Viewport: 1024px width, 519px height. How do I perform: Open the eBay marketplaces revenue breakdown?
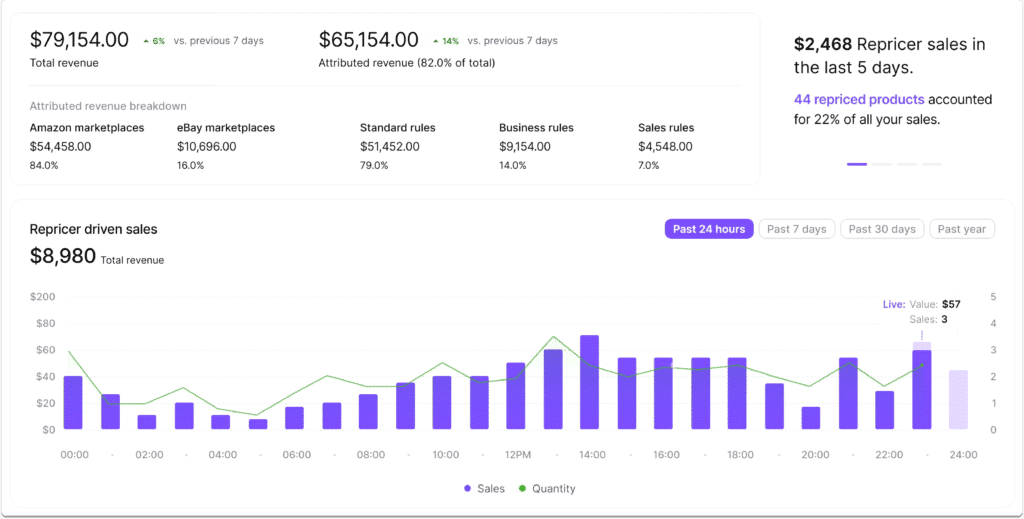tap(225, 128)
